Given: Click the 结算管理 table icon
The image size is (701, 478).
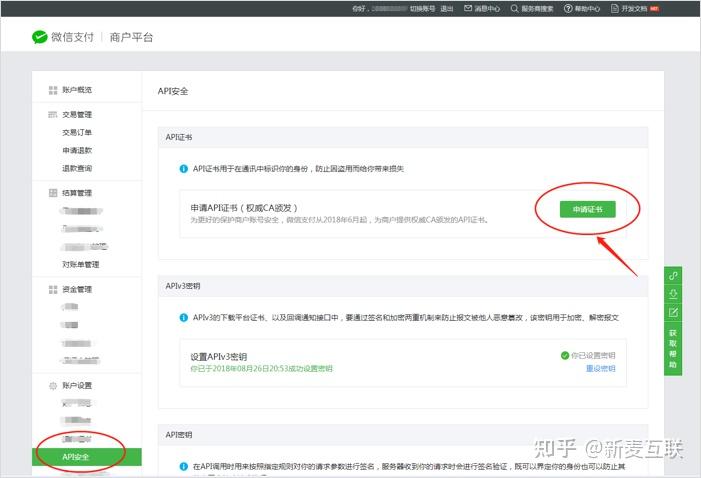Looking at the screenshot, I should click(53, 193).
